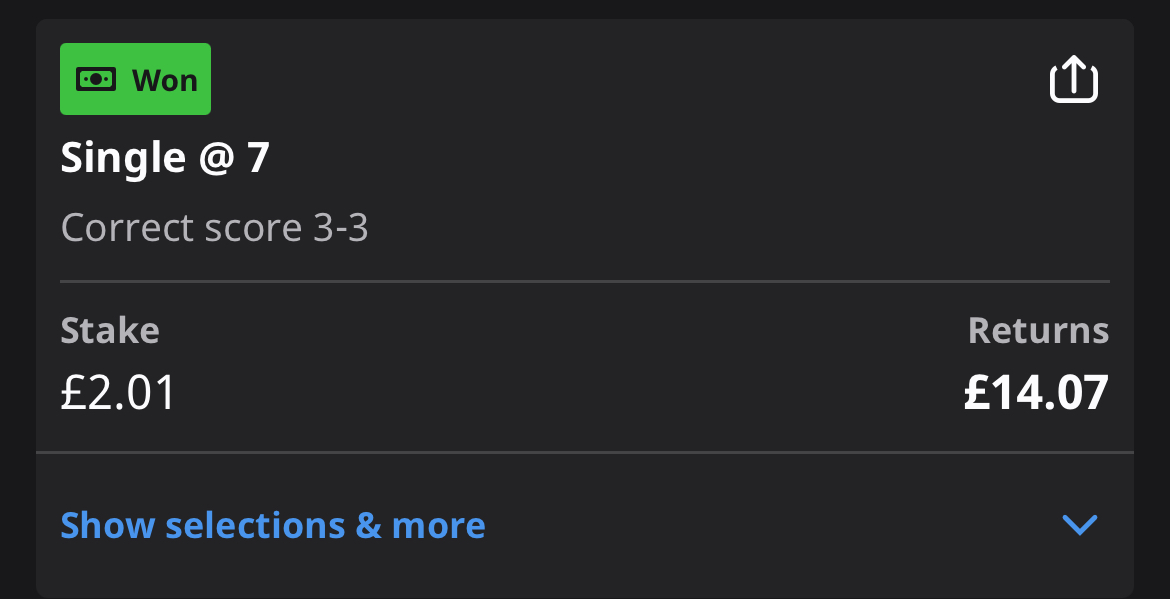Viewport: 1170px width, 599px height.
Task: Click the 3-3 score text
Action: [340, 228]
